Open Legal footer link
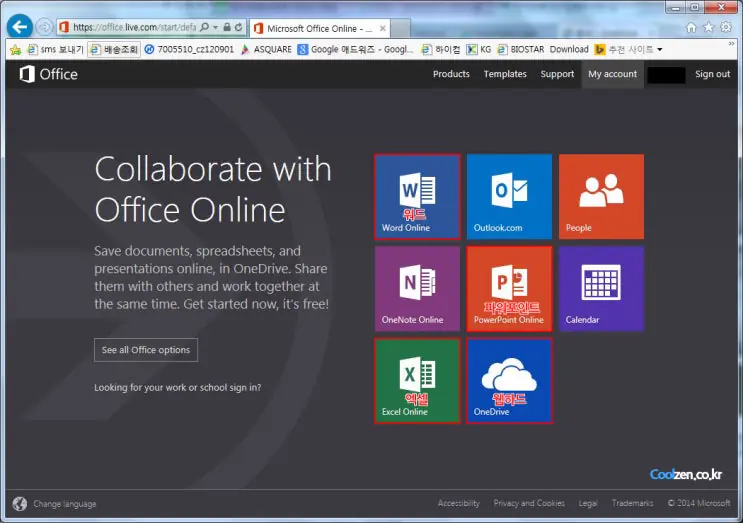This screenshot has width=743, height=523. 588,503
